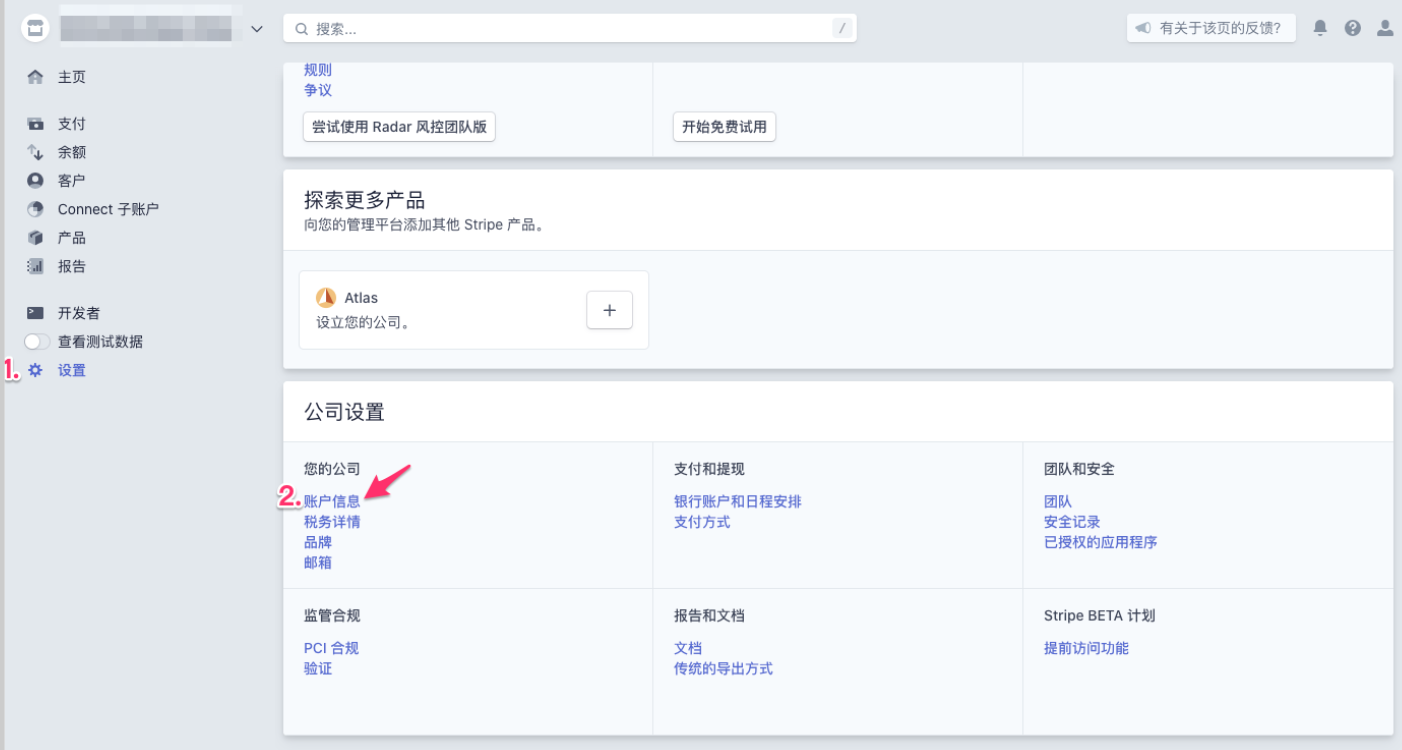
Task: Click the 有关于该页的反馈 feedback button
Action: (x=1211, y=28)
